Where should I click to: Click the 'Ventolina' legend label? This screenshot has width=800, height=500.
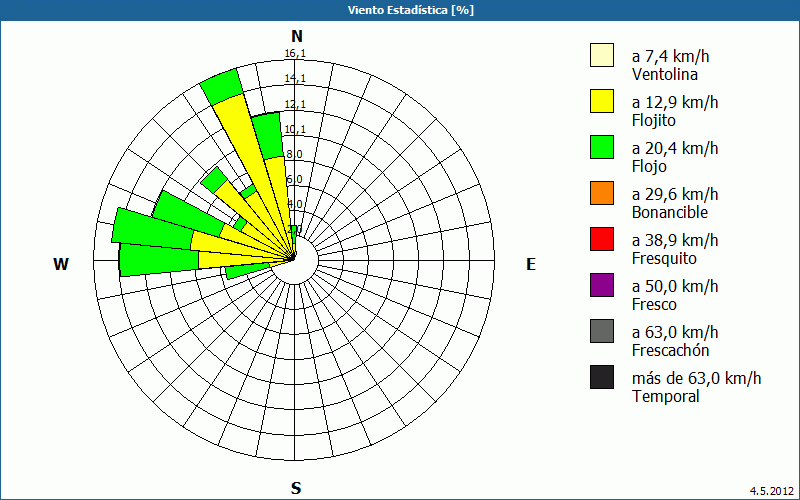[x=665, y=74]
